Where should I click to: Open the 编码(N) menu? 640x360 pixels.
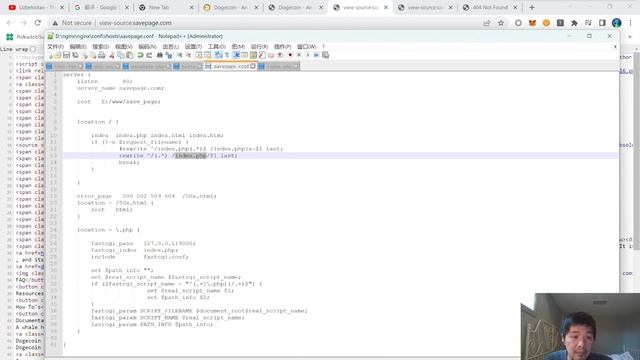tap(147, 47)
